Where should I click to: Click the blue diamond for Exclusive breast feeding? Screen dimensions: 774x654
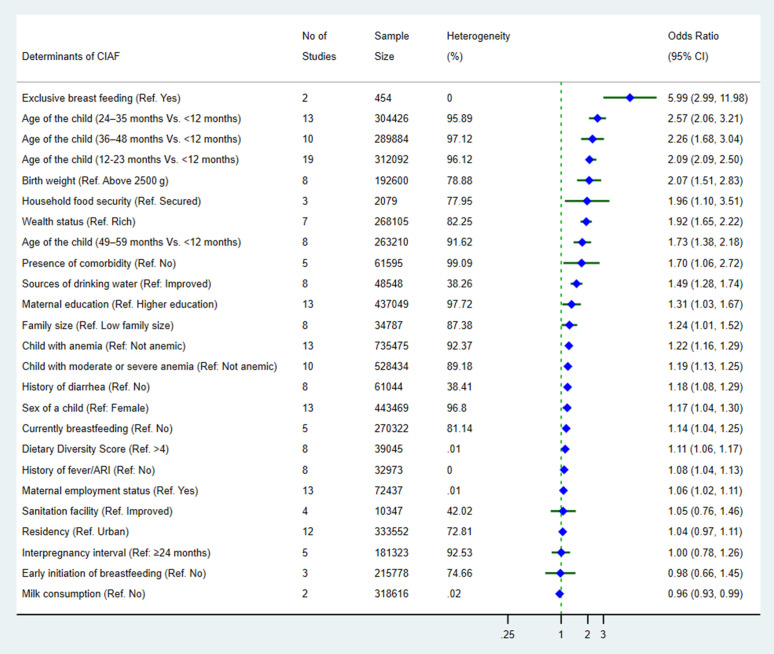[x=630, y=98]
